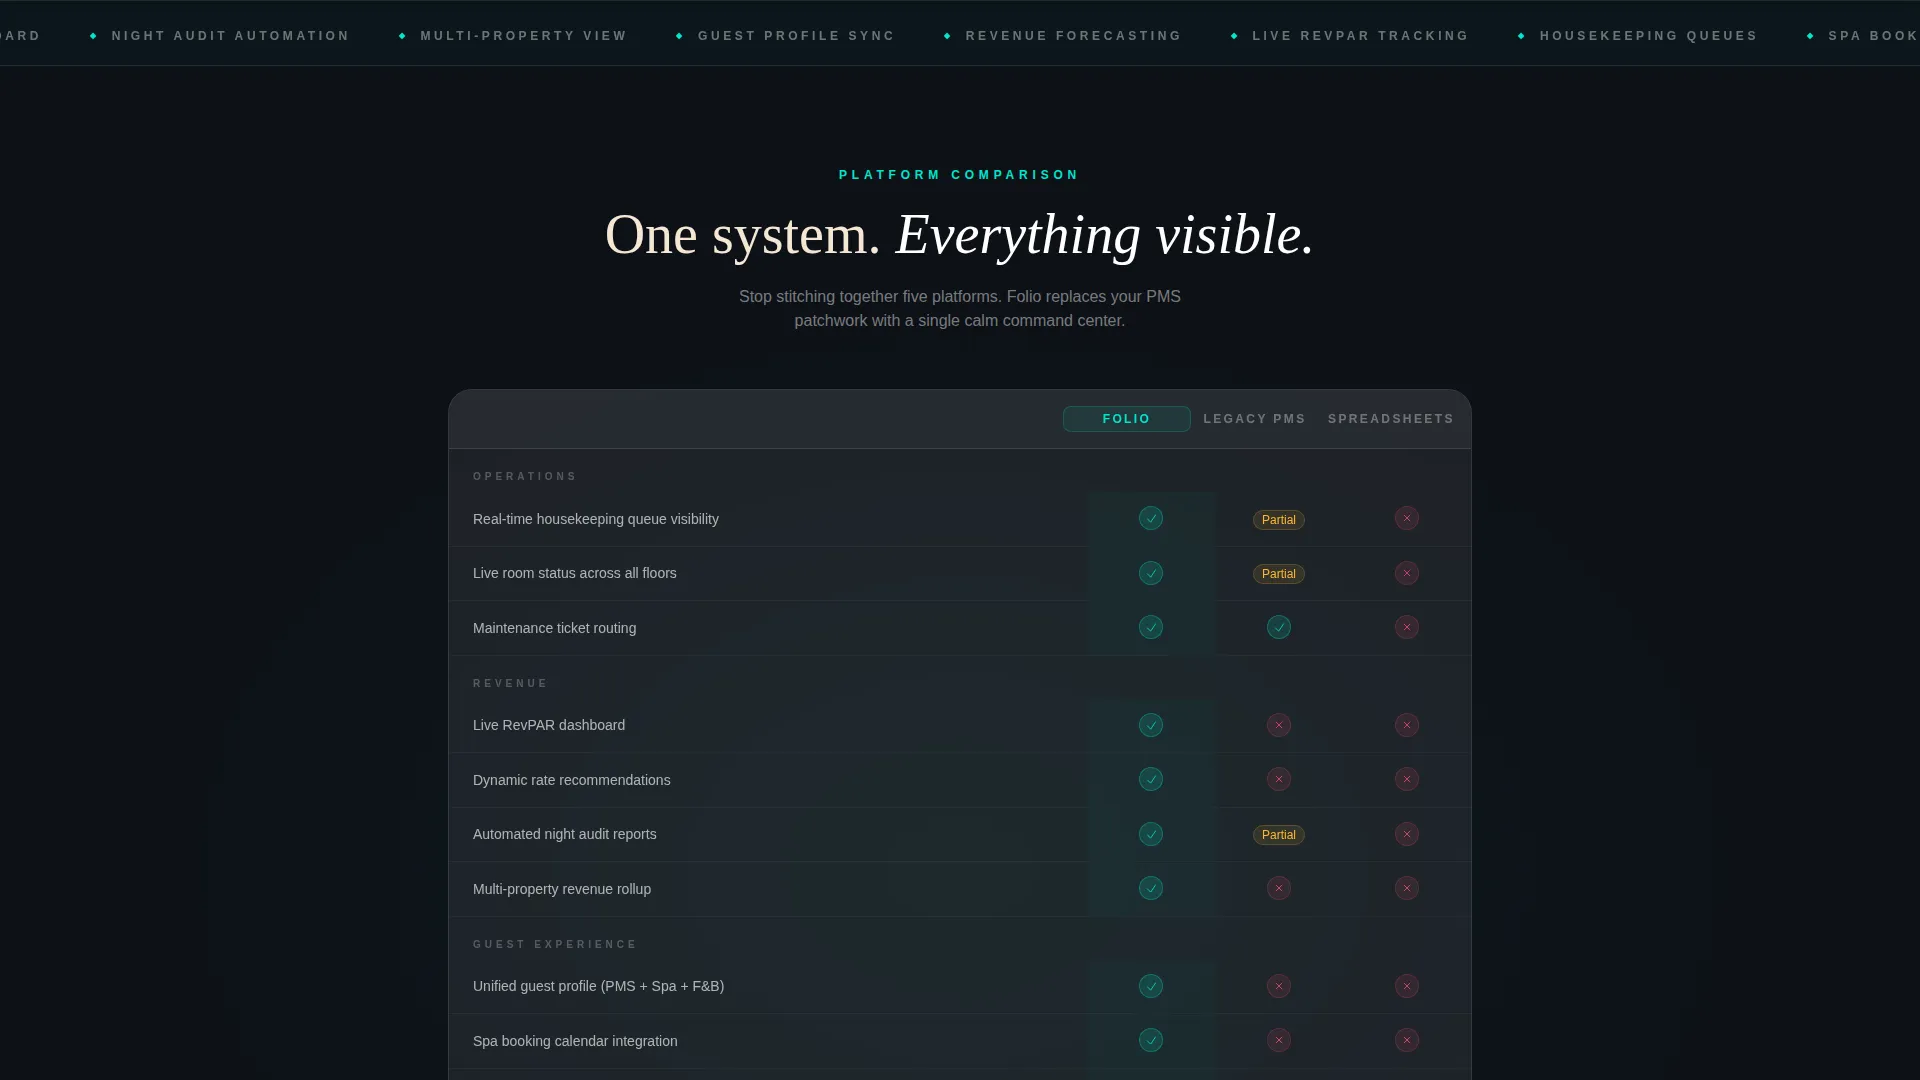This screenshot has width=1920, height=1080.
Task: Select the highlighted FOLIO column header
Action: [x=1127, y=419]
